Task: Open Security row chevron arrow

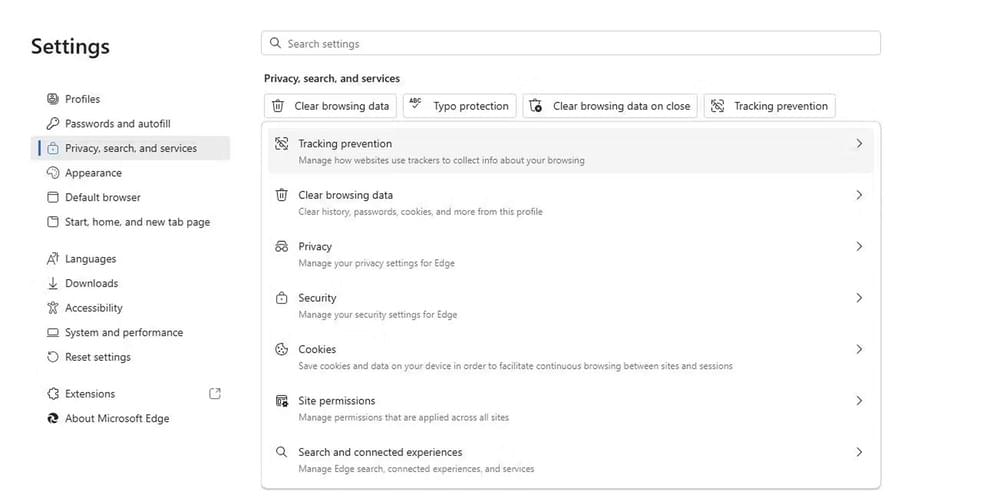Action: pyautogui.click(x=859, y=298)
